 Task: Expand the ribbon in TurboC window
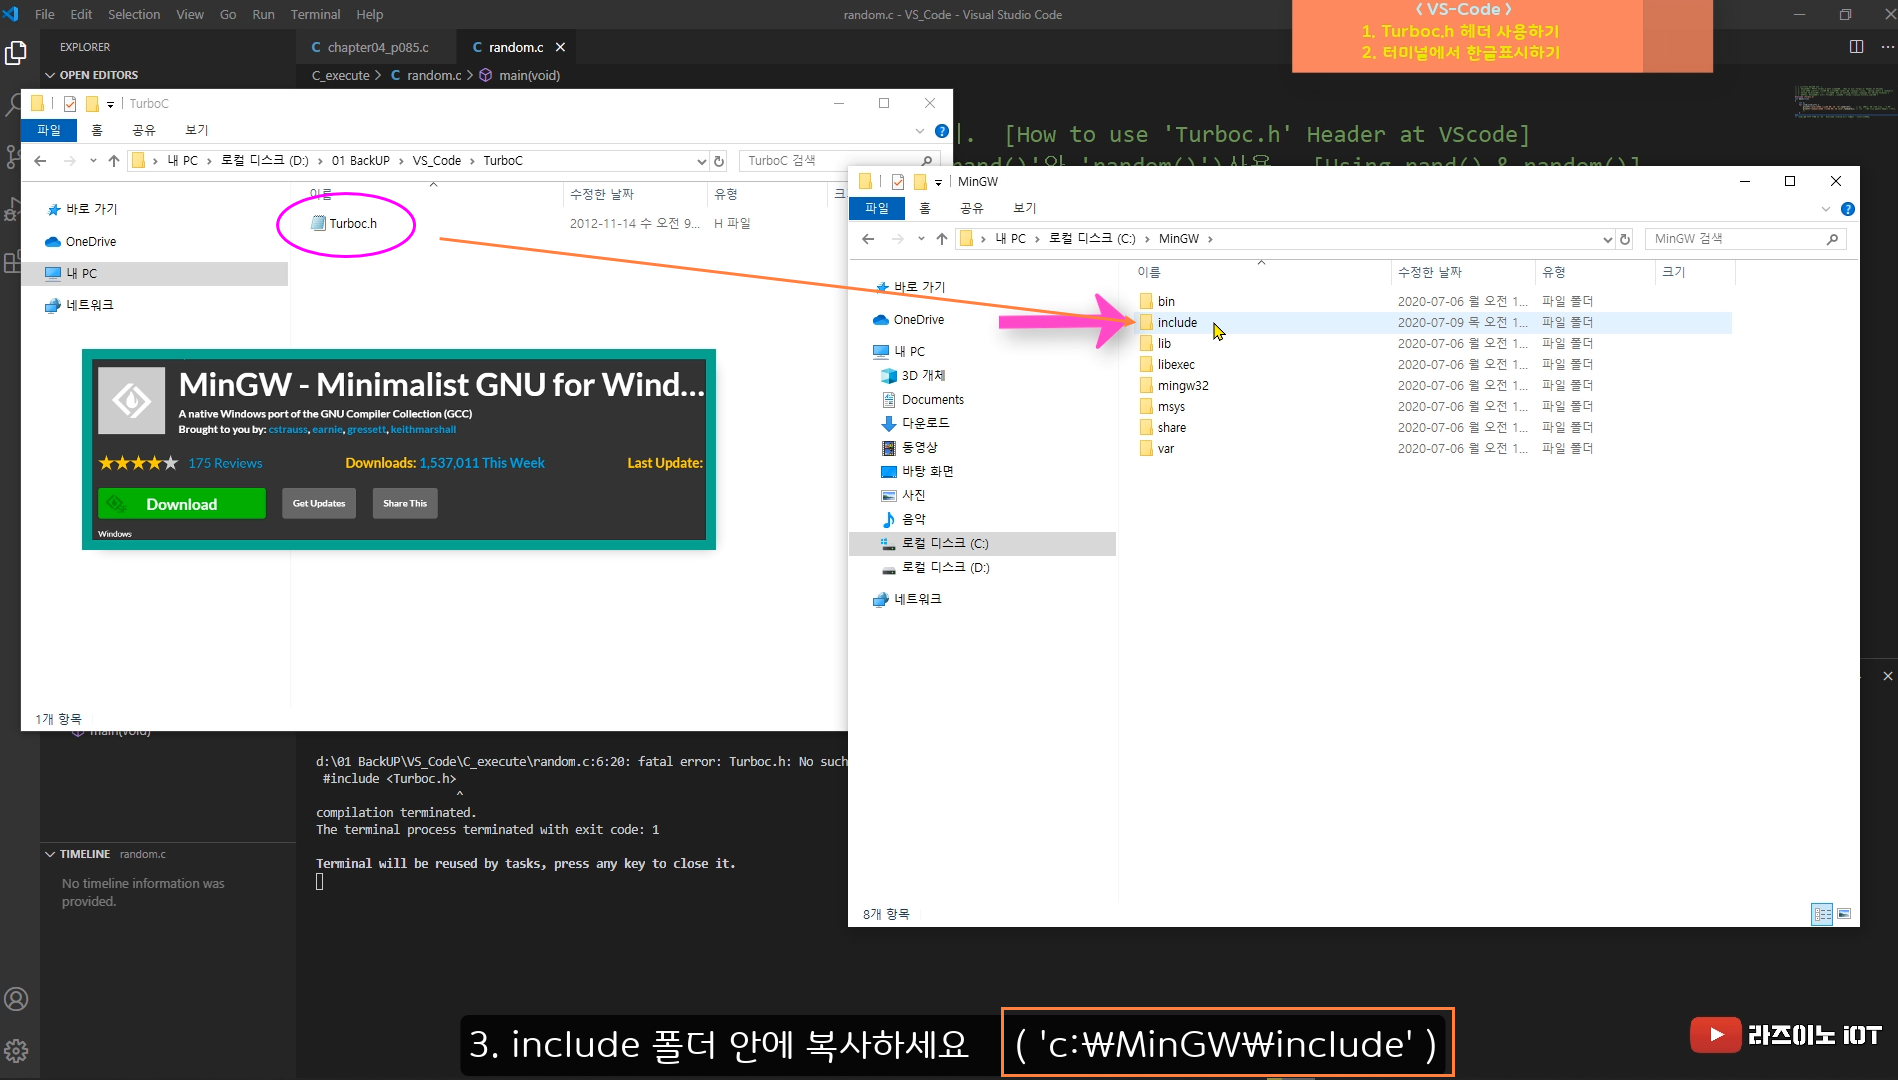pos(919,131)
